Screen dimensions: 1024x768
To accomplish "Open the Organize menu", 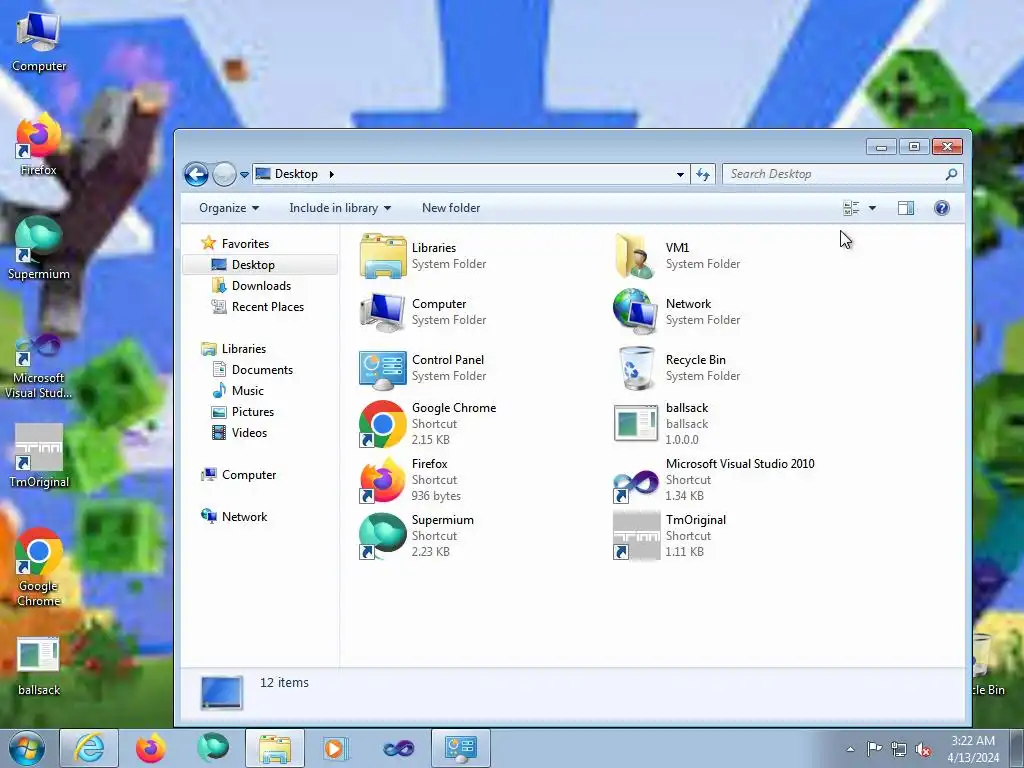I will 229,208.
